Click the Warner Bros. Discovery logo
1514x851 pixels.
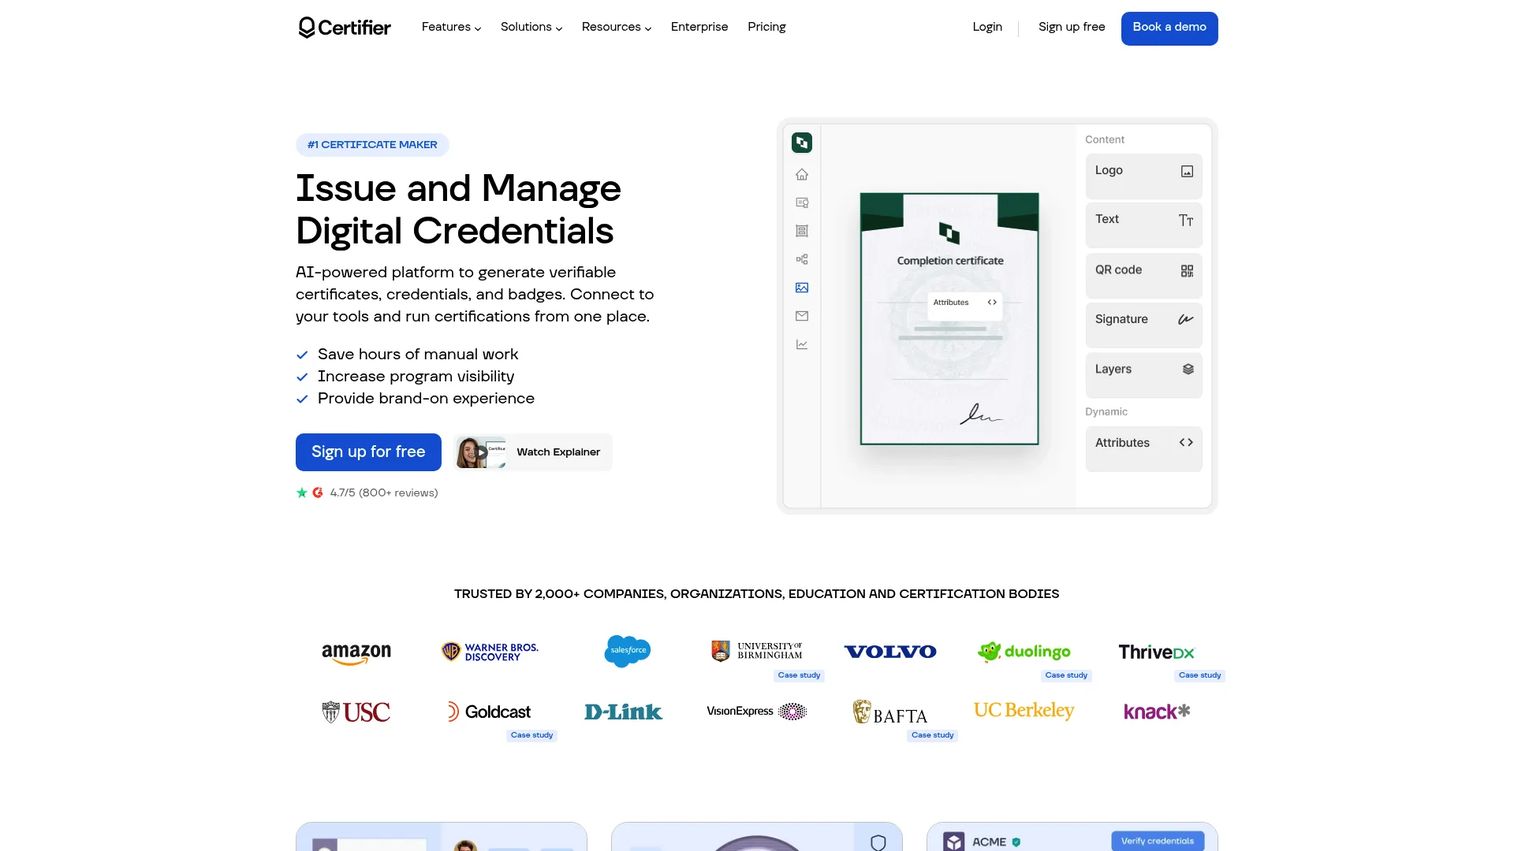coord(490,652)
